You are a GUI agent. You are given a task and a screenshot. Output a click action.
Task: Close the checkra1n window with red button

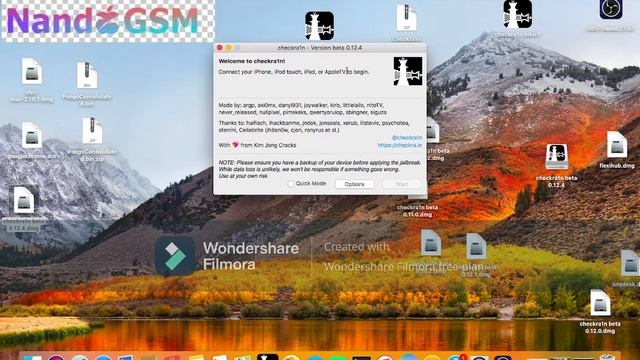[220, 48]
